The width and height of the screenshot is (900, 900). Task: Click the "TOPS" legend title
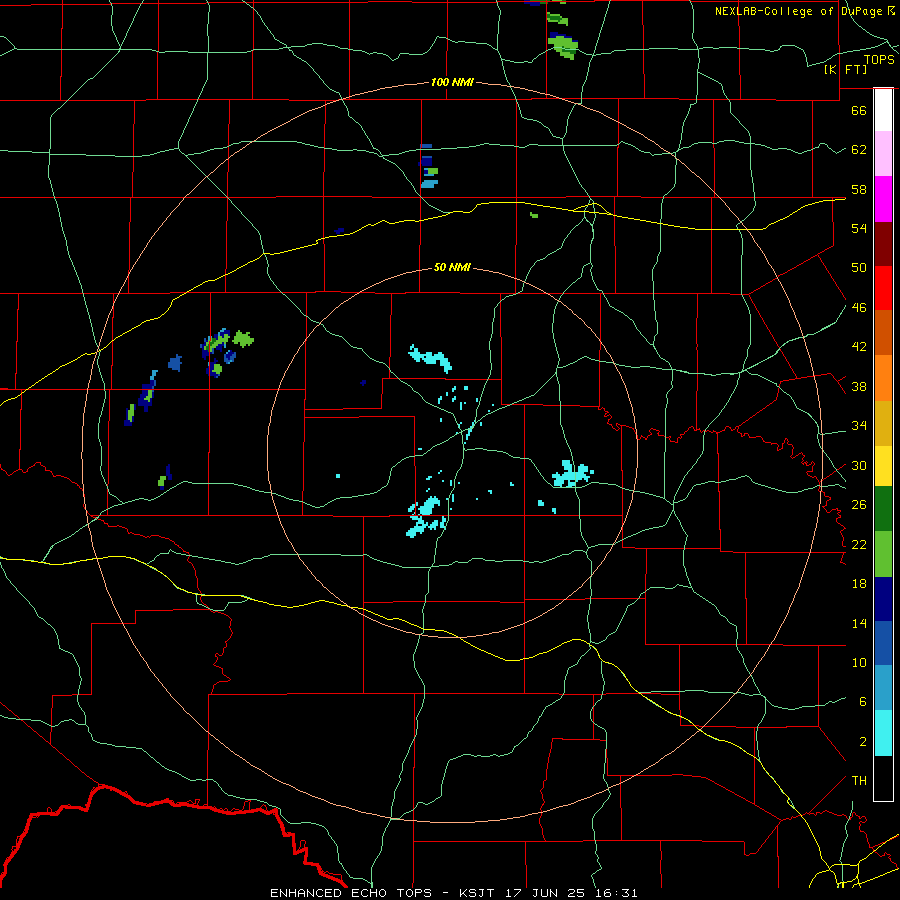[879, 59]
